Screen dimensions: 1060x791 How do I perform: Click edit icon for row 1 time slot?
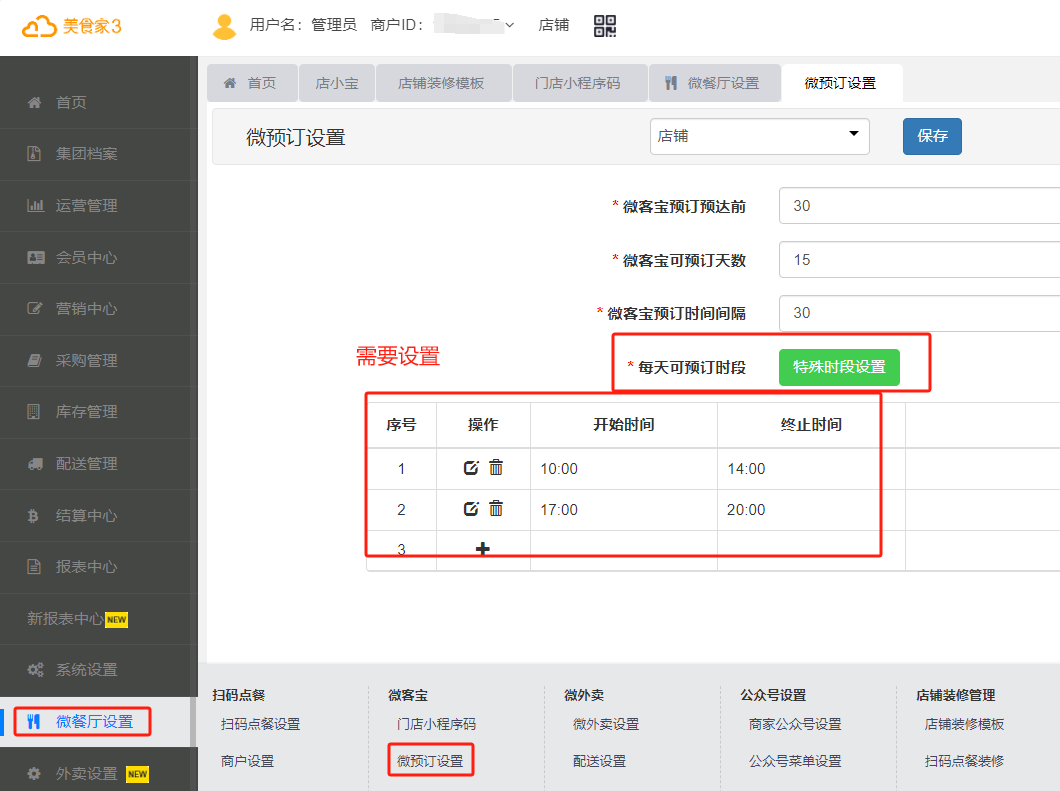(x=472, y=468)
